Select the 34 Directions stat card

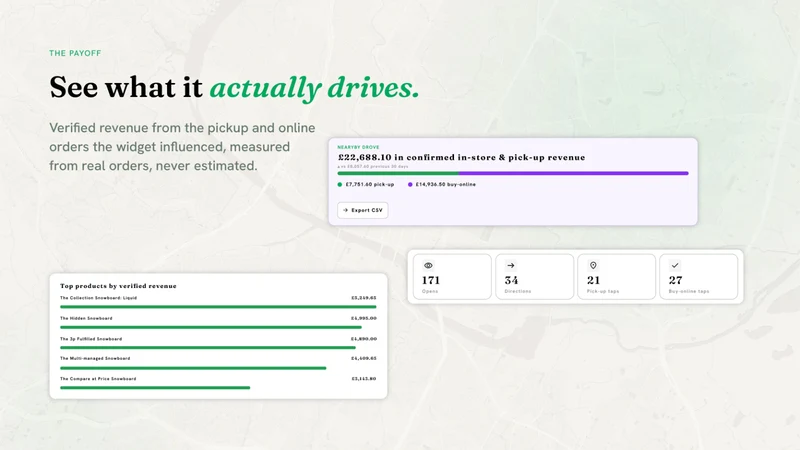(x=535, y=277)
